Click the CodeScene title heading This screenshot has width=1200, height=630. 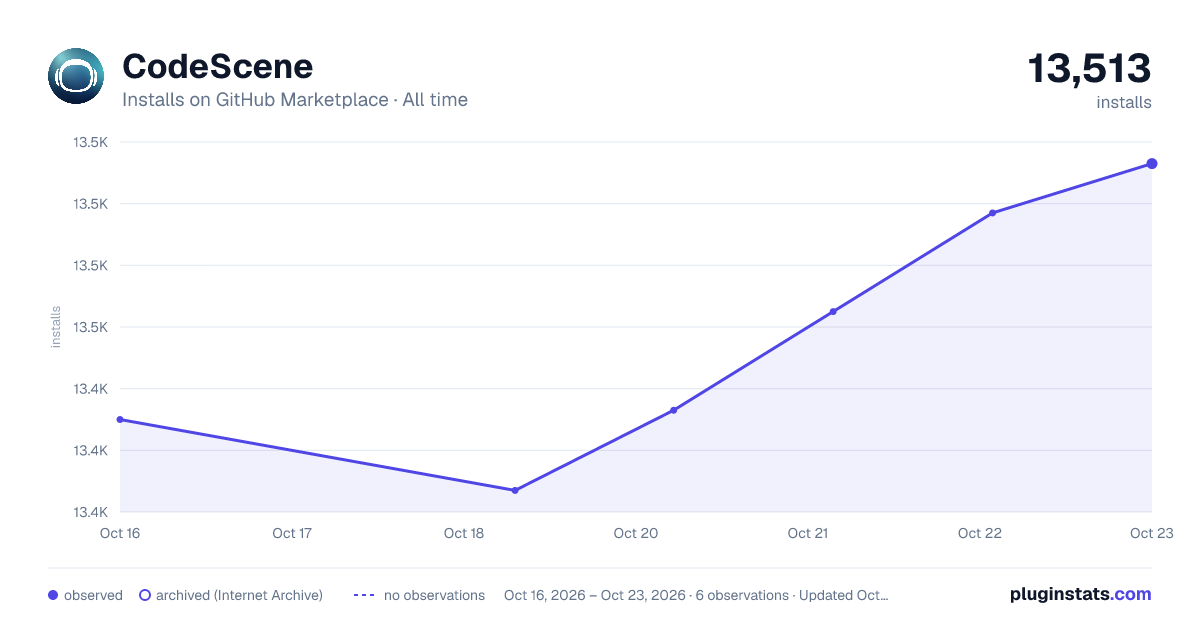[x=217, y=66]
